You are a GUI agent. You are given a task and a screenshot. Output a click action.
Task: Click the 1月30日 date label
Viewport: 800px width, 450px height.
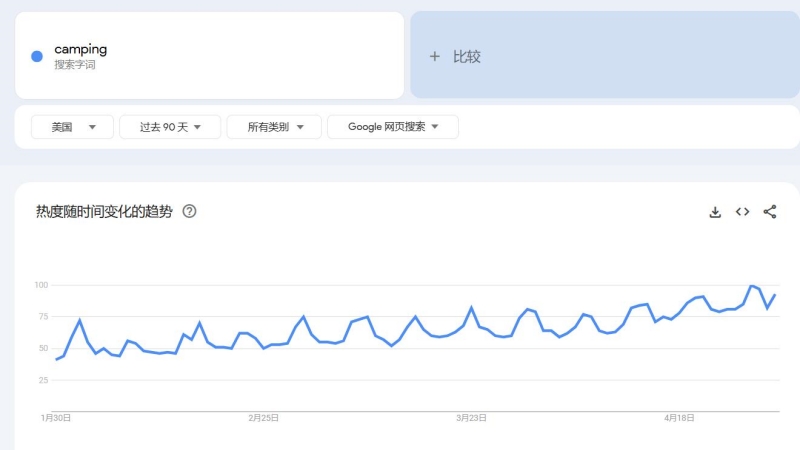tap(56, 419)
